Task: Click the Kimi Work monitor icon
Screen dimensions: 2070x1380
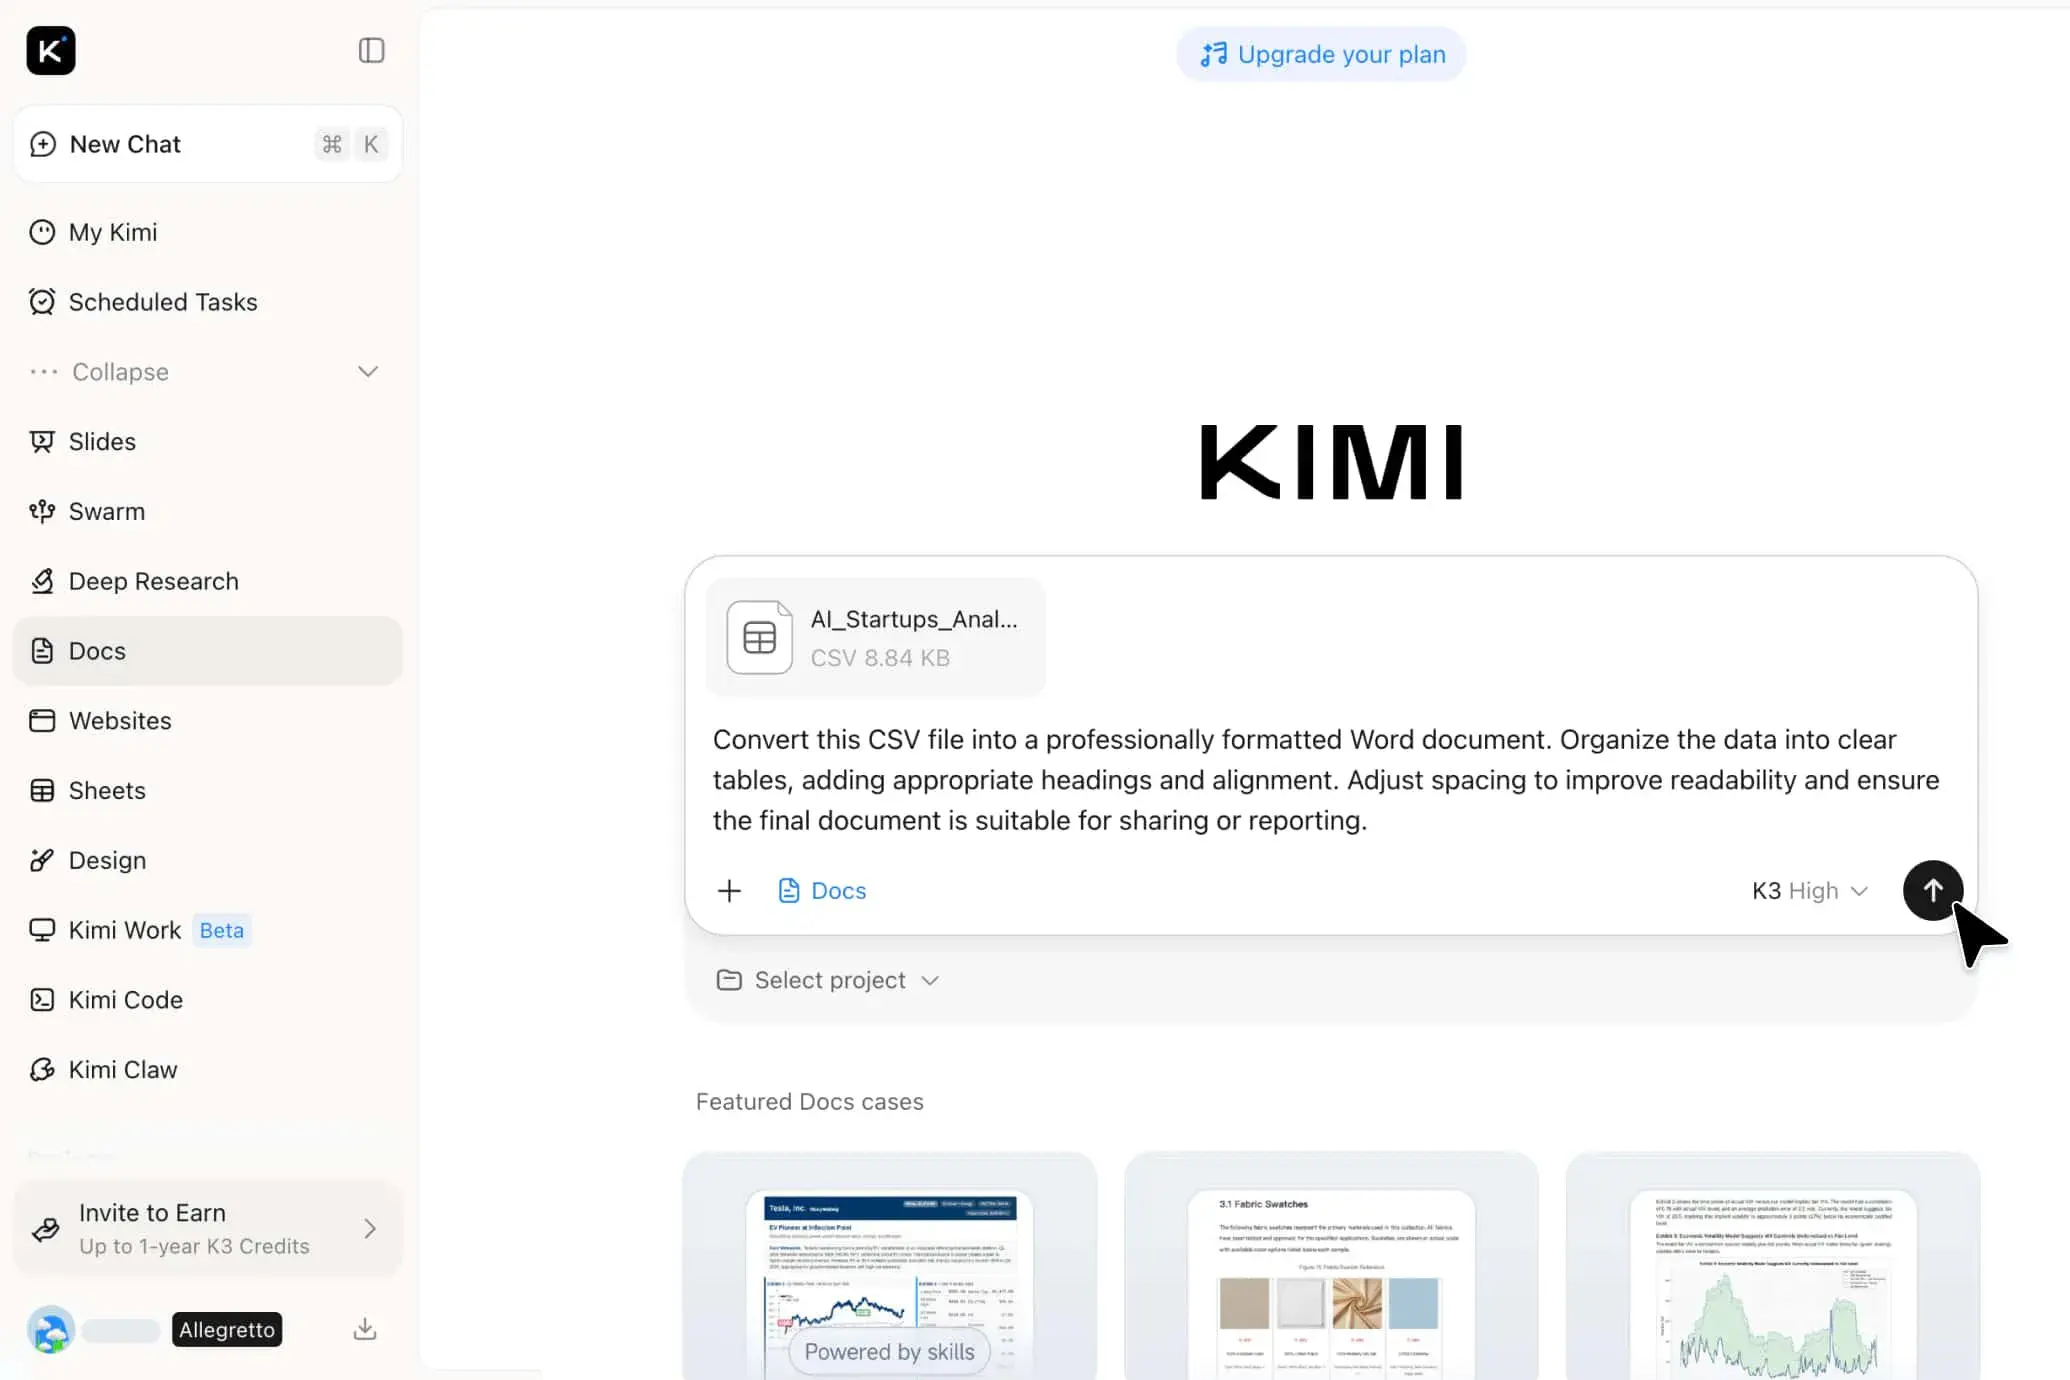Action: (x=42, y=931)
